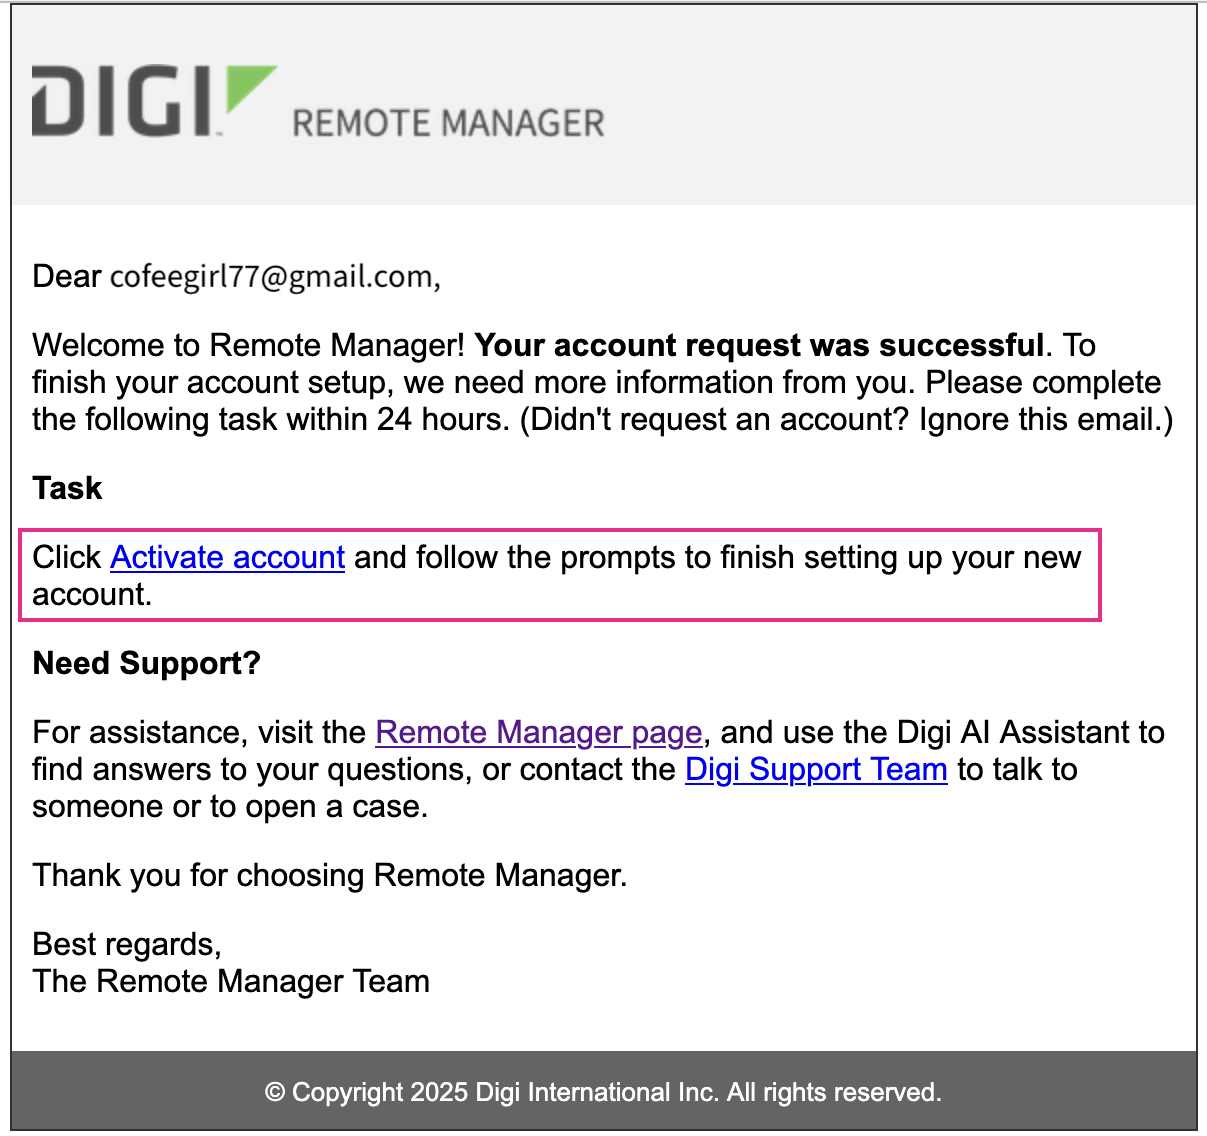Click "someone or to open a case" text
This screenshot has width=1207, height=1136.
pos(229,807)
